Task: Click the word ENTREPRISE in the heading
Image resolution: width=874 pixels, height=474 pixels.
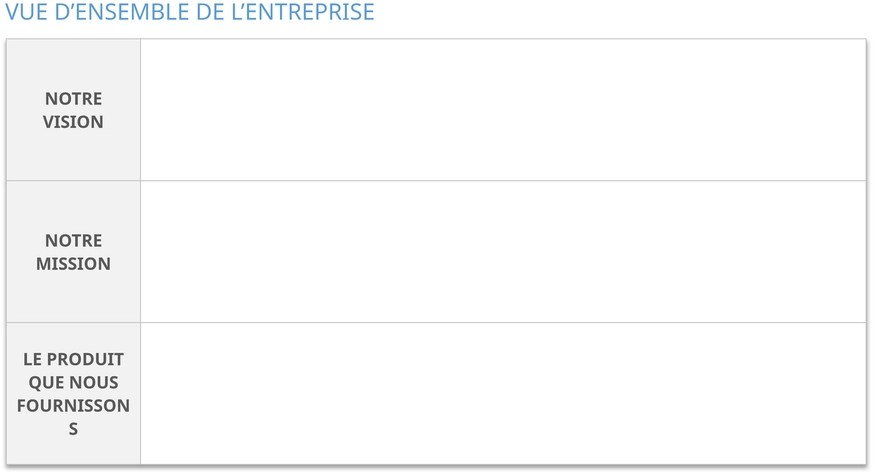Action: tap(302, 12)
